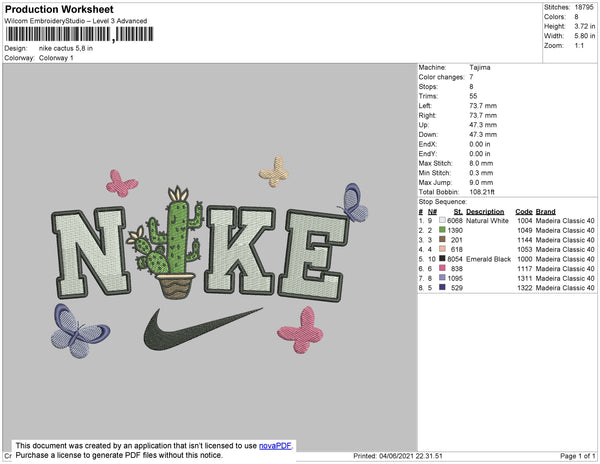Select thread code 1049
The height and width of the screenshot is (464, 600).
525,230
